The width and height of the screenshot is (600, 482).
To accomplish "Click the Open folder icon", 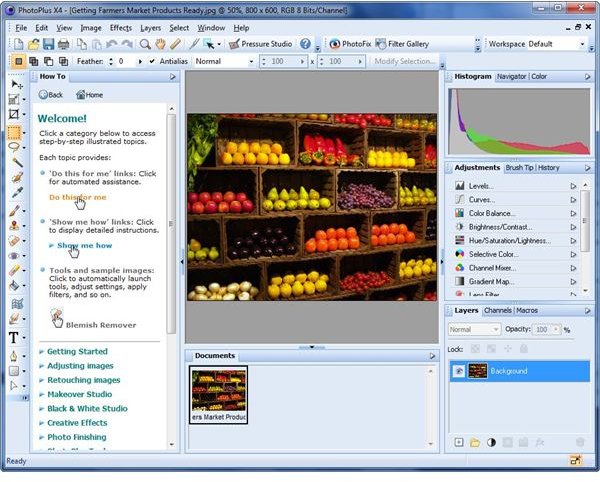I will (x=33, y=44).
